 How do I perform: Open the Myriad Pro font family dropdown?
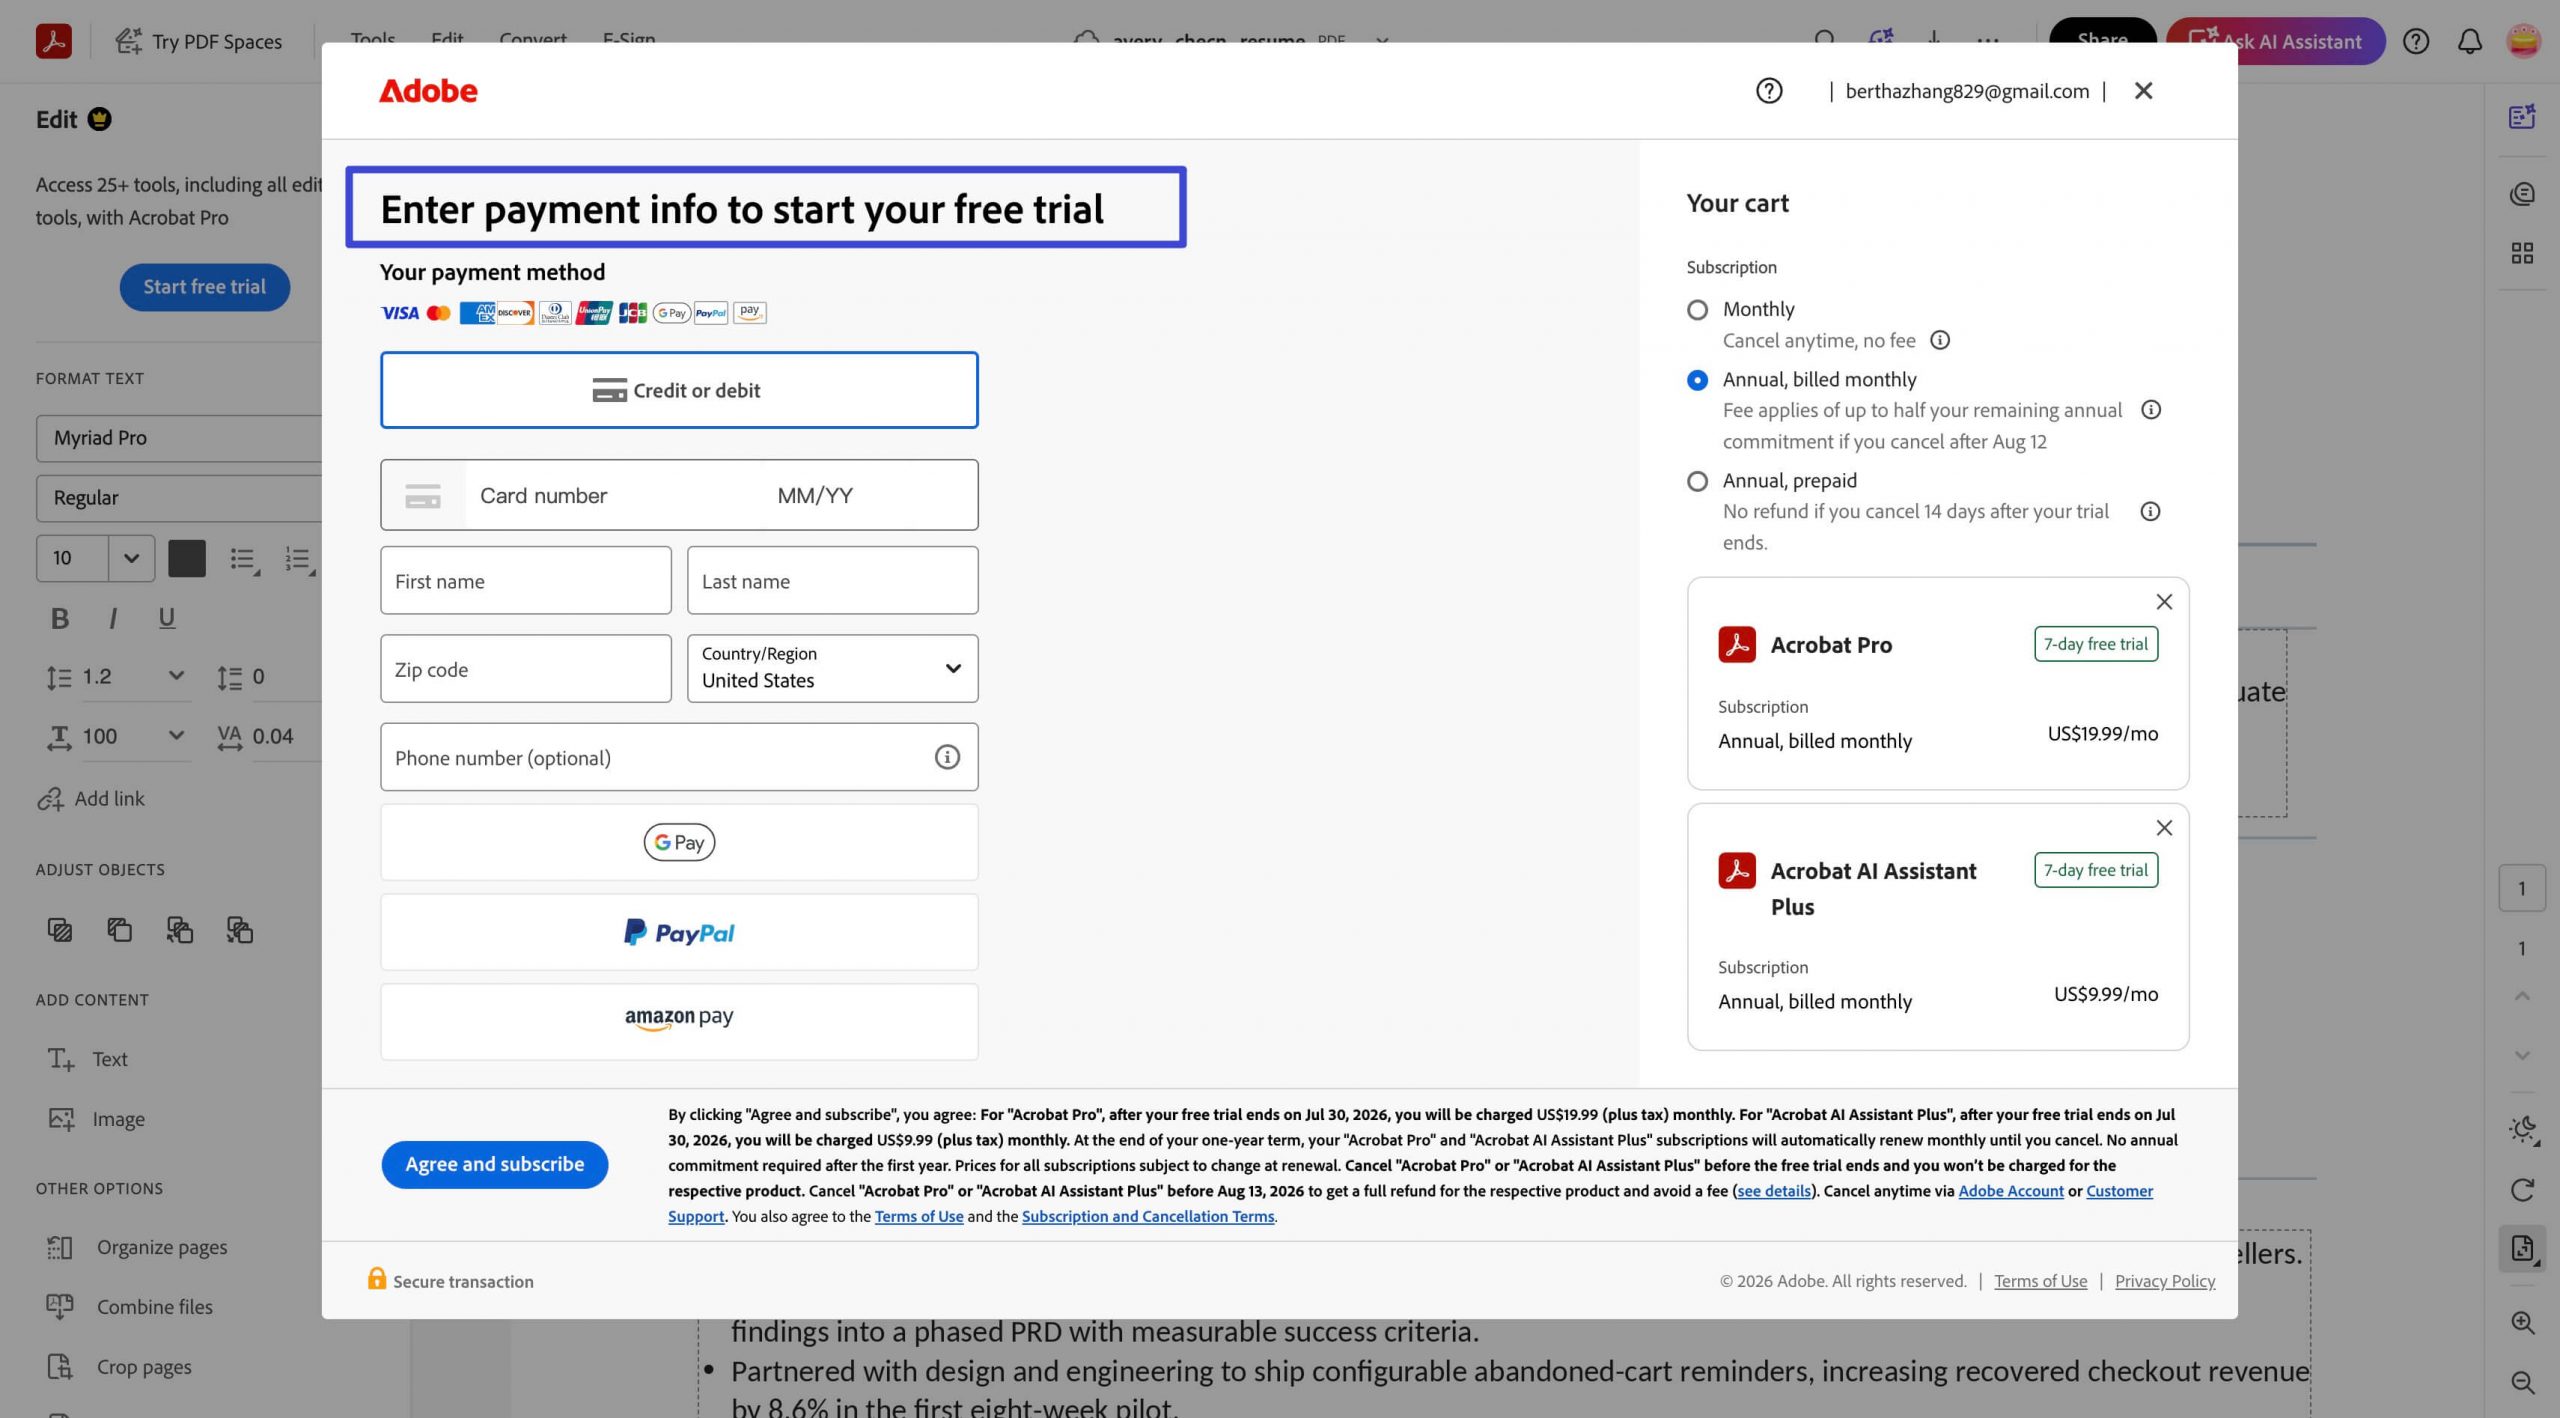(x=180, y=438)
